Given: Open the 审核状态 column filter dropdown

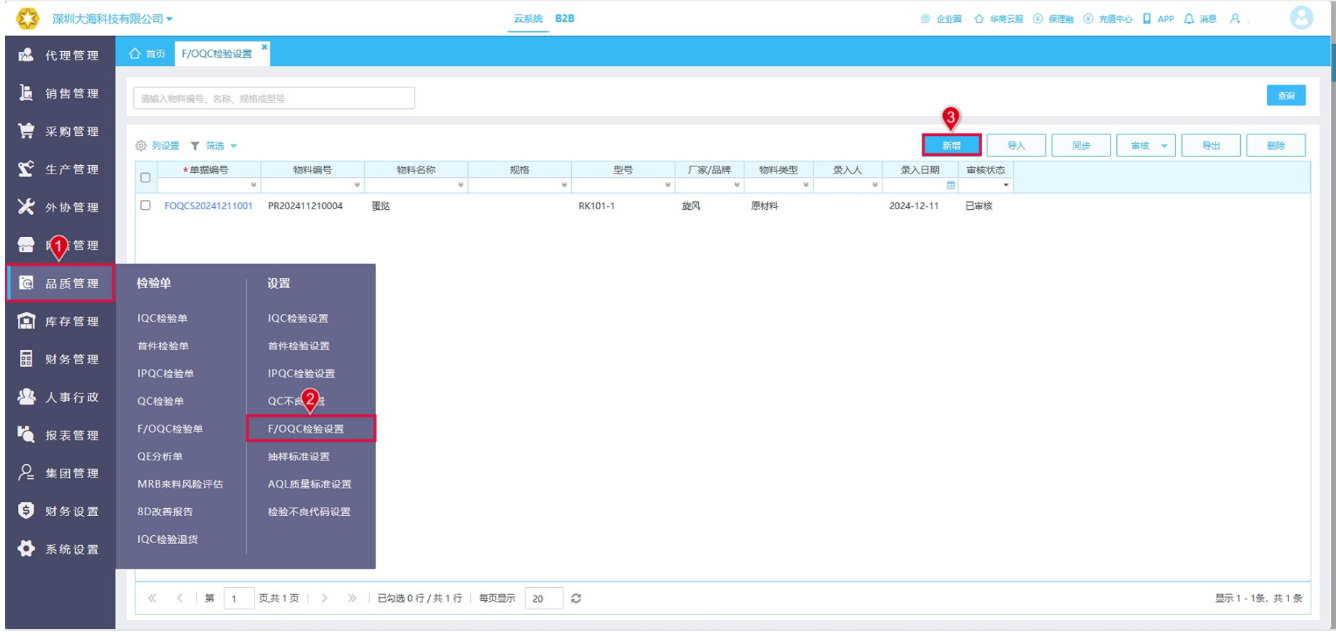Looking at the screenshot, I should click(x=1006, y=186).
